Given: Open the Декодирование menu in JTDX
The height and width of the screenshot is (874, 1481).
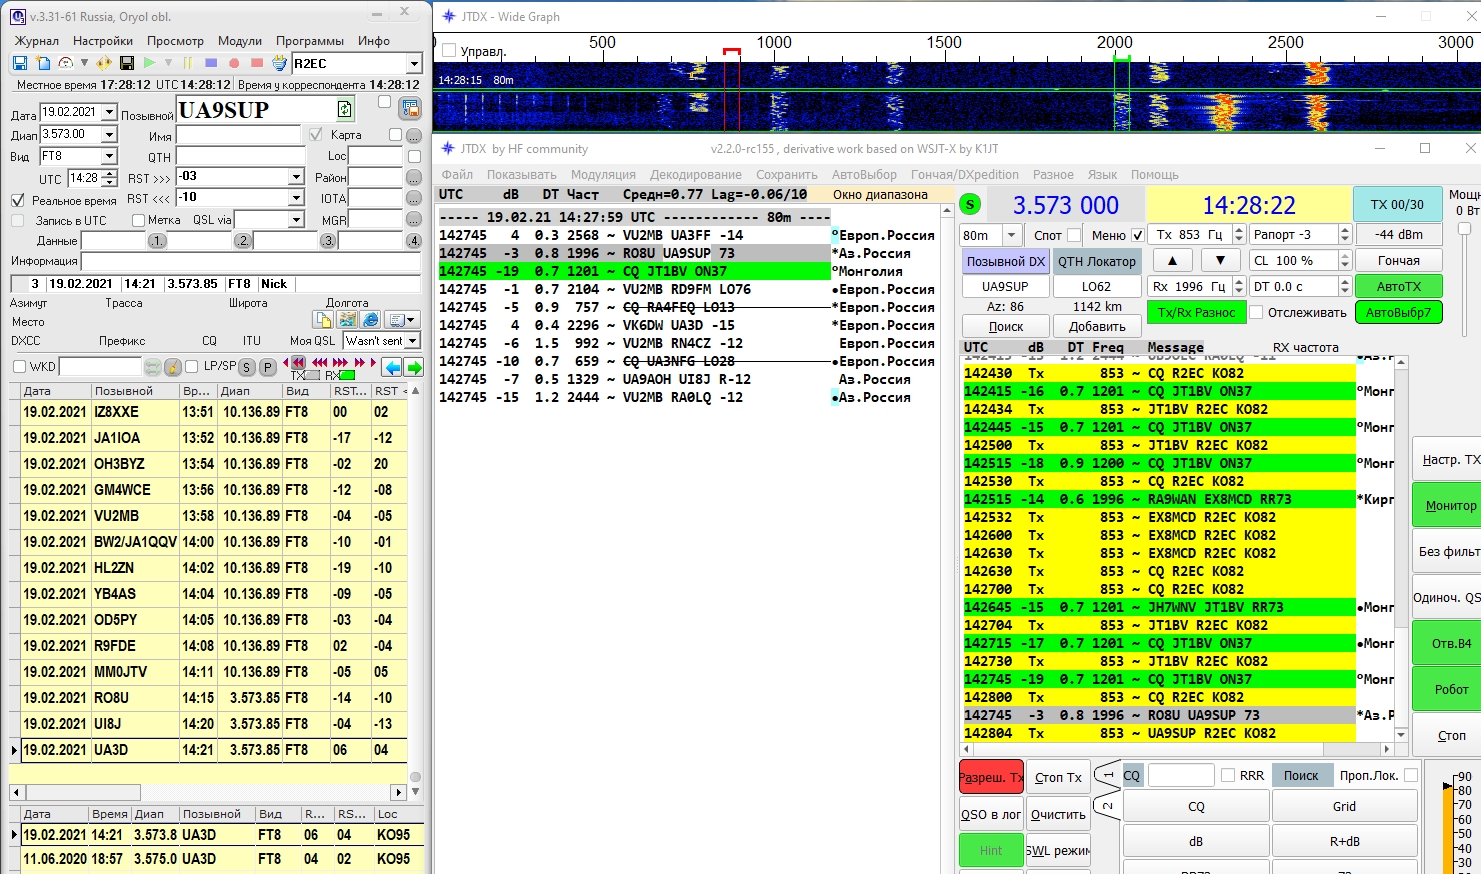Looking at the screenshot, I should click(695, 174).
